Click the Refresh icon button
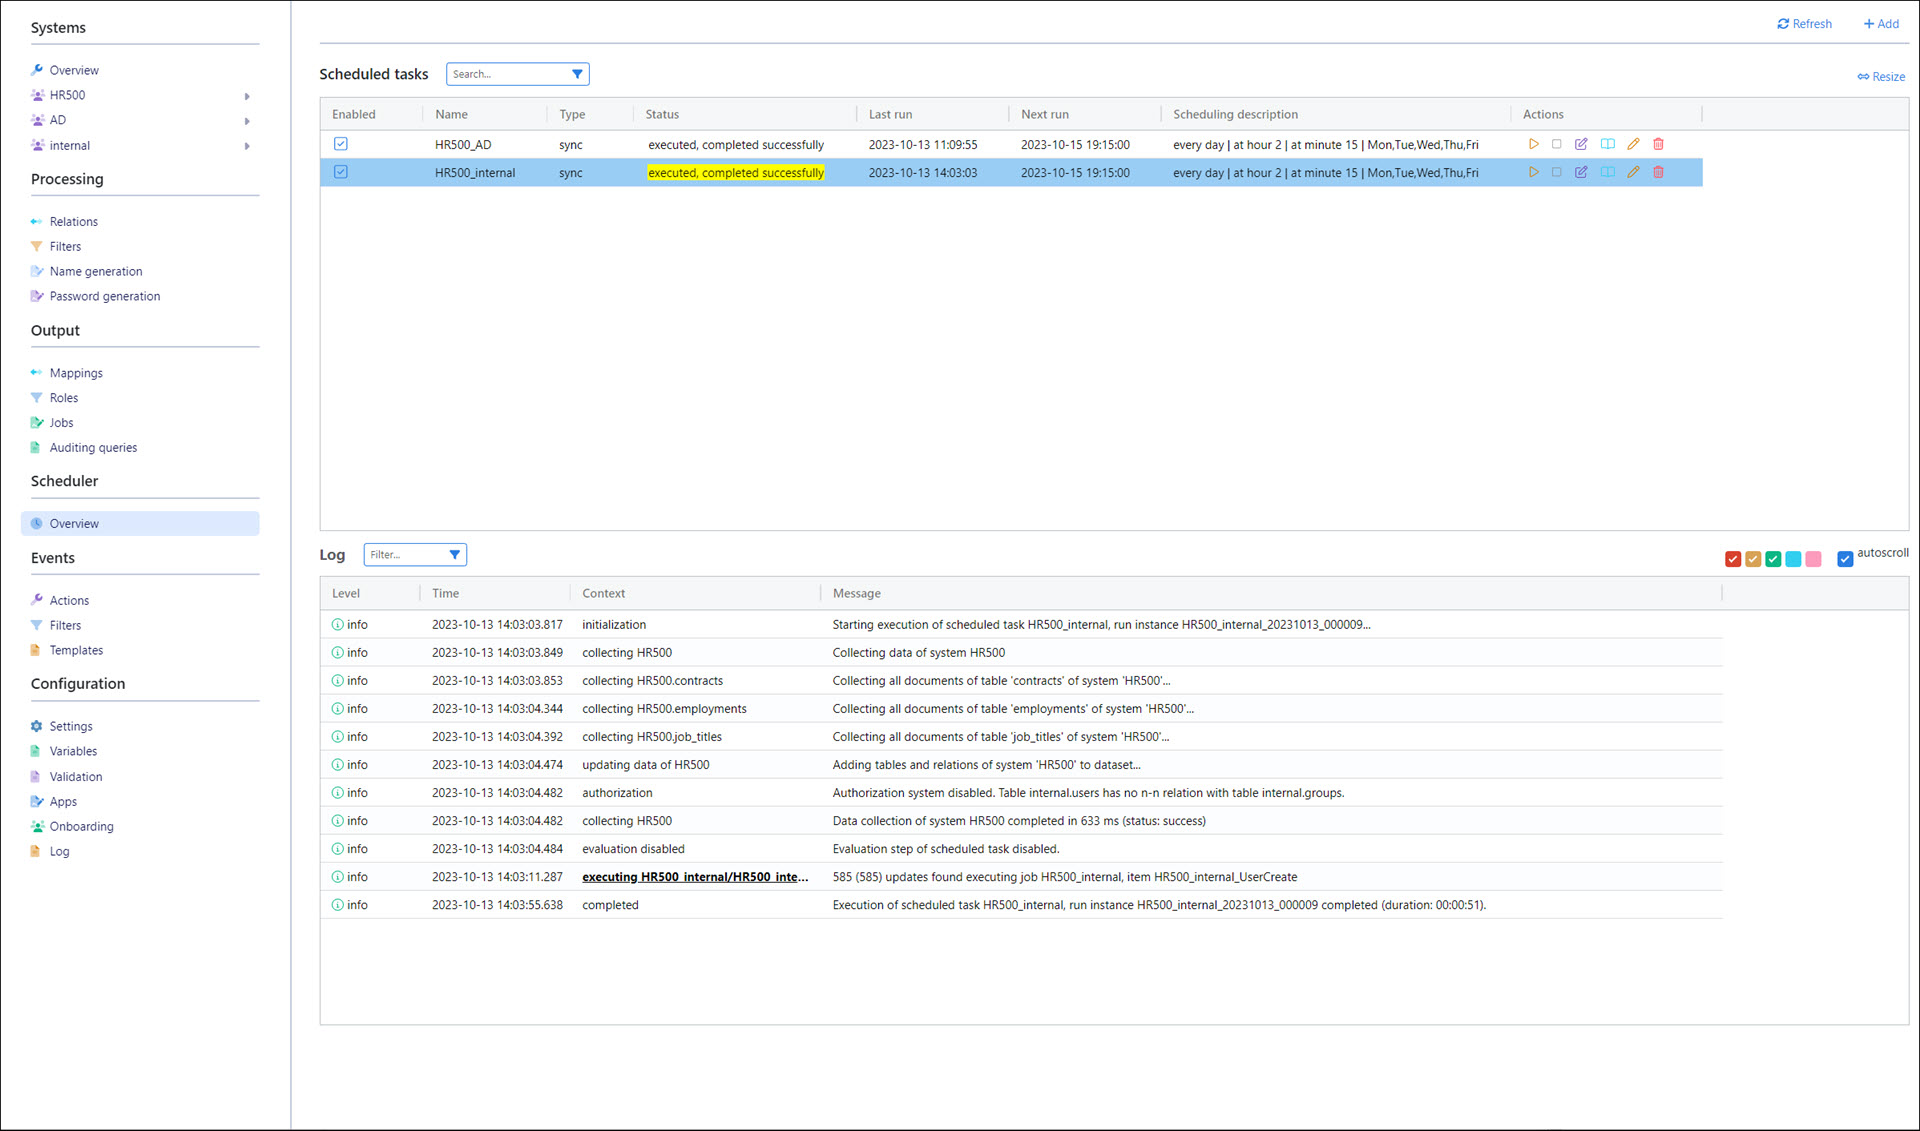Viewport: 1920px width, 1131px height. [1783, 24]
